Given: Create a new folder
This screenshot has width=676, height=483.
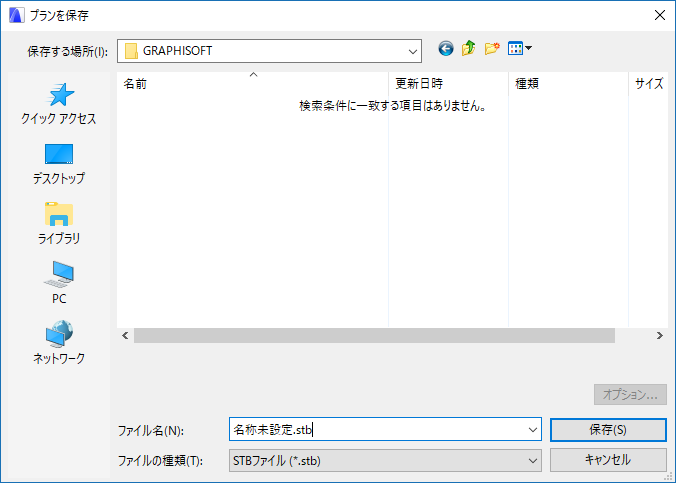Looking at the screenshot, I should tap(492, 48).
